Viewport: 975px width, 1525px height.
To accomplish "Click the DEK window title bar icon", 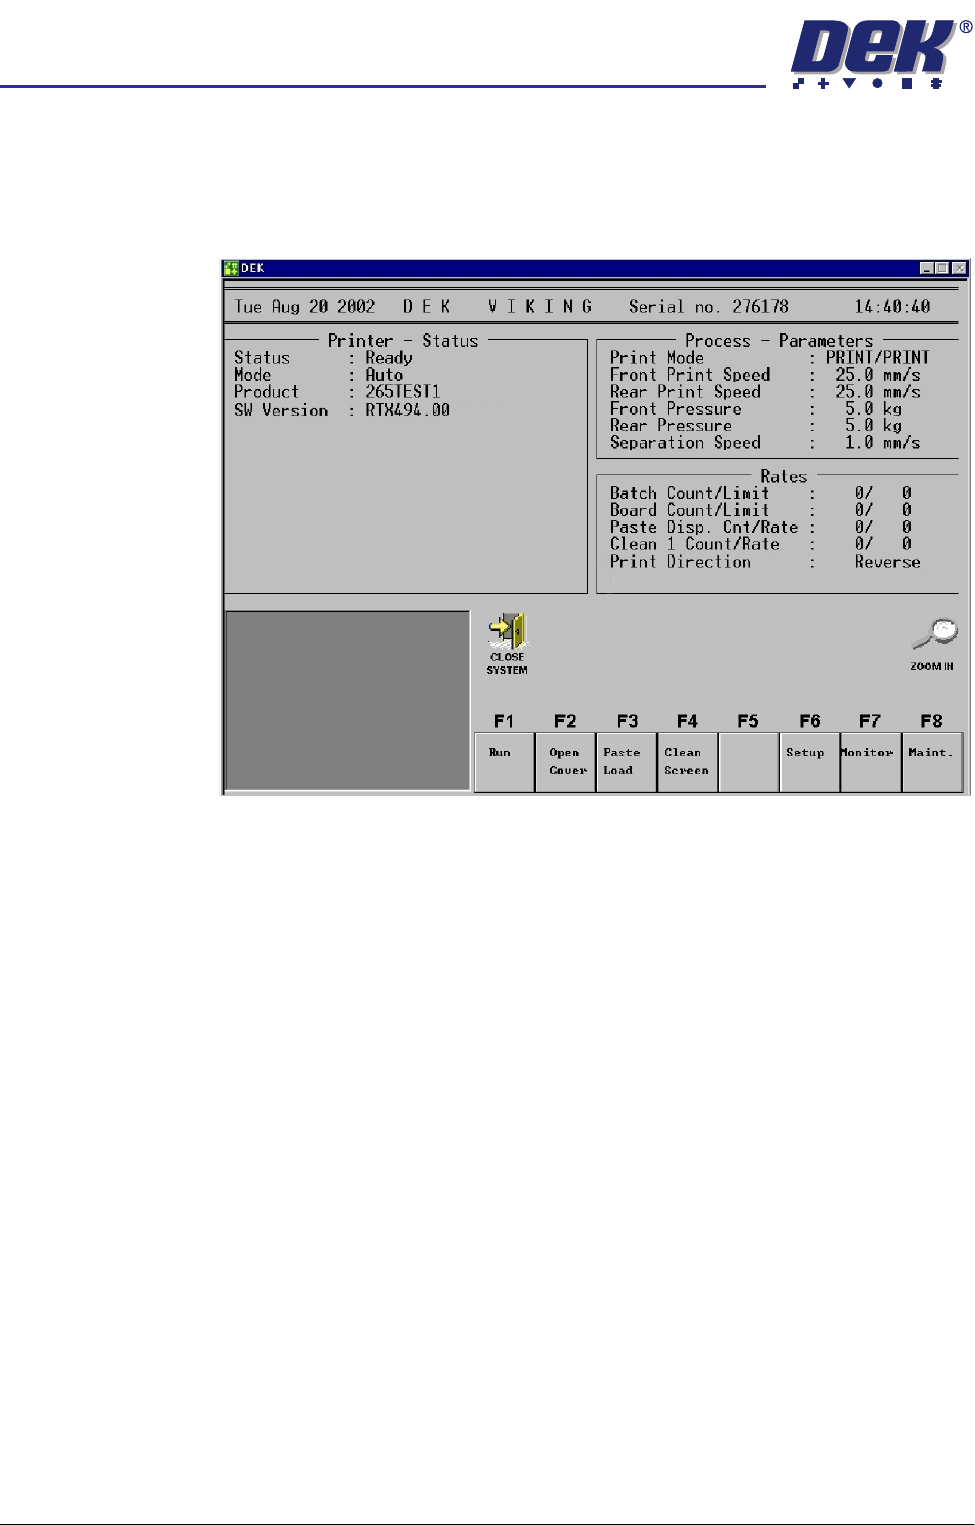I will pyautogui.click(x=231, y=268).
